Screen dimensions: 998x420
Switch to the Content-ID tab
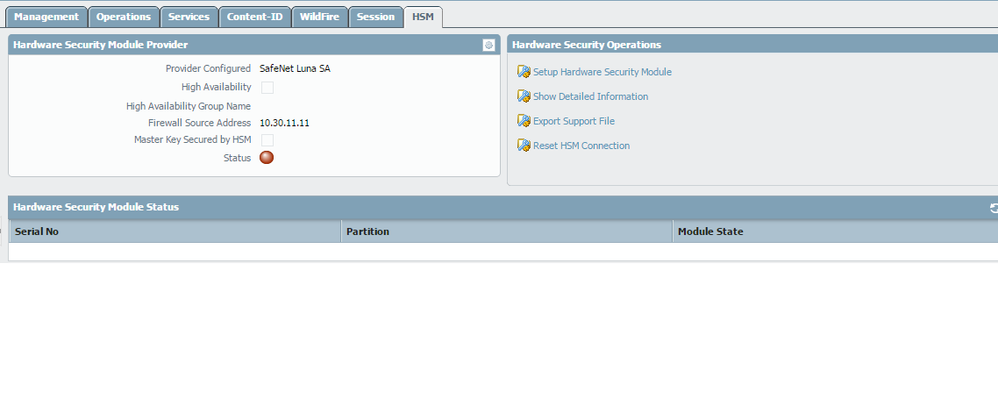click(x=255, y=17)
